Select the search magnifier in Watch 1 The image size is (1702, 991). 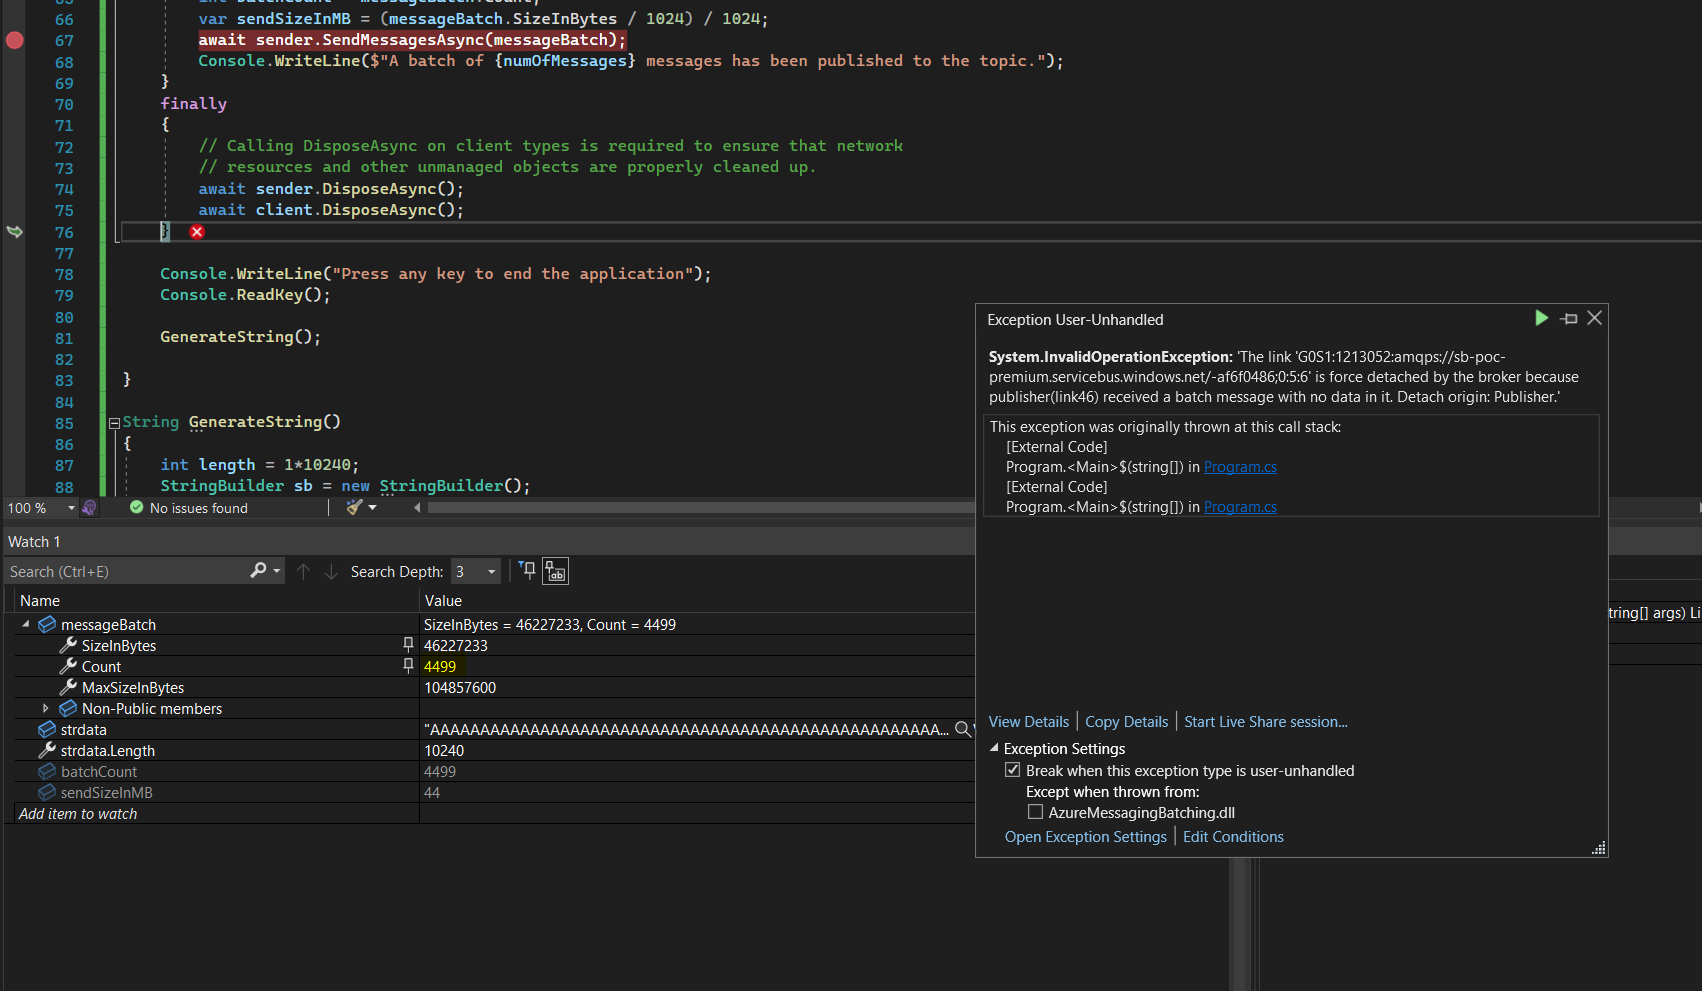point(258,570)
